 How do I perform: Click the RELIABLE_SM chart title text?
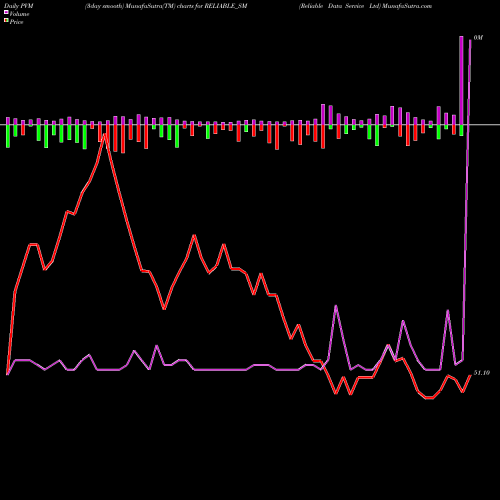166,6
